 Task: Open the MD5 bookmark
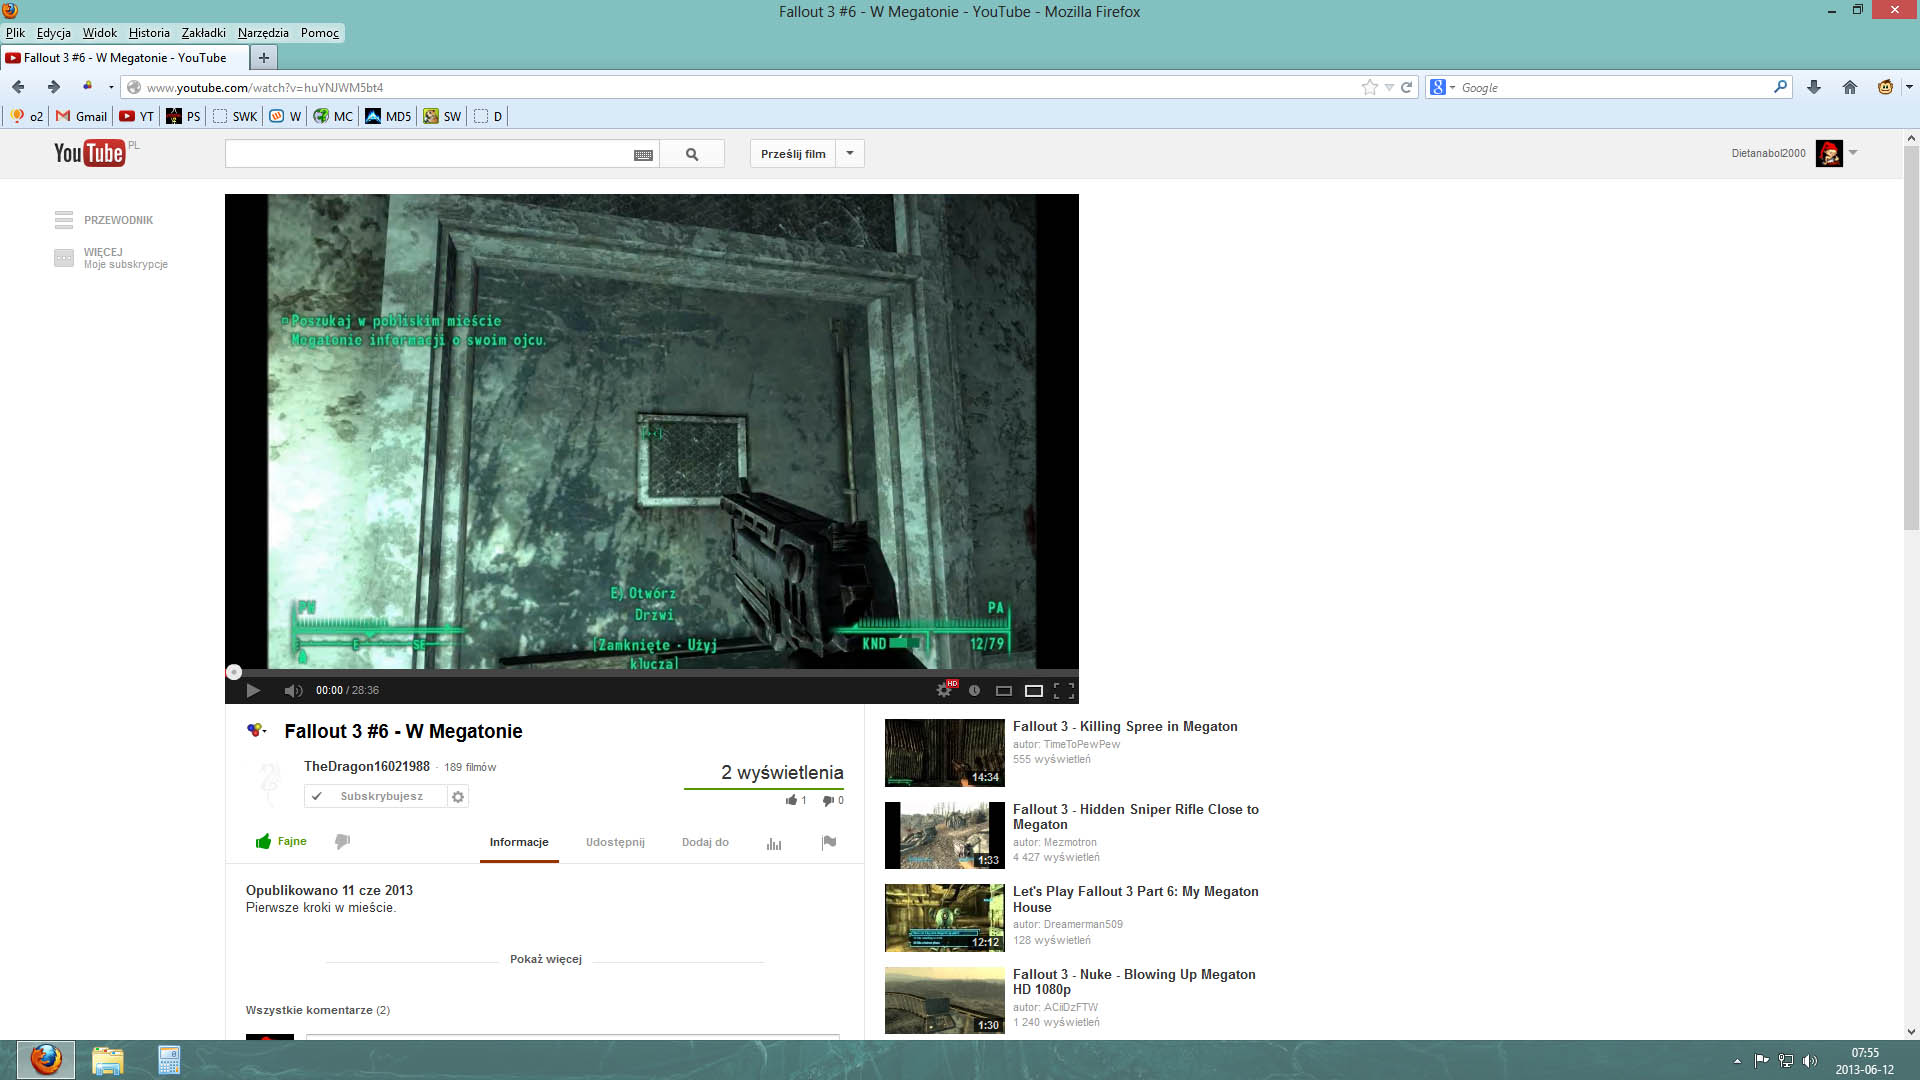(388, 116)
